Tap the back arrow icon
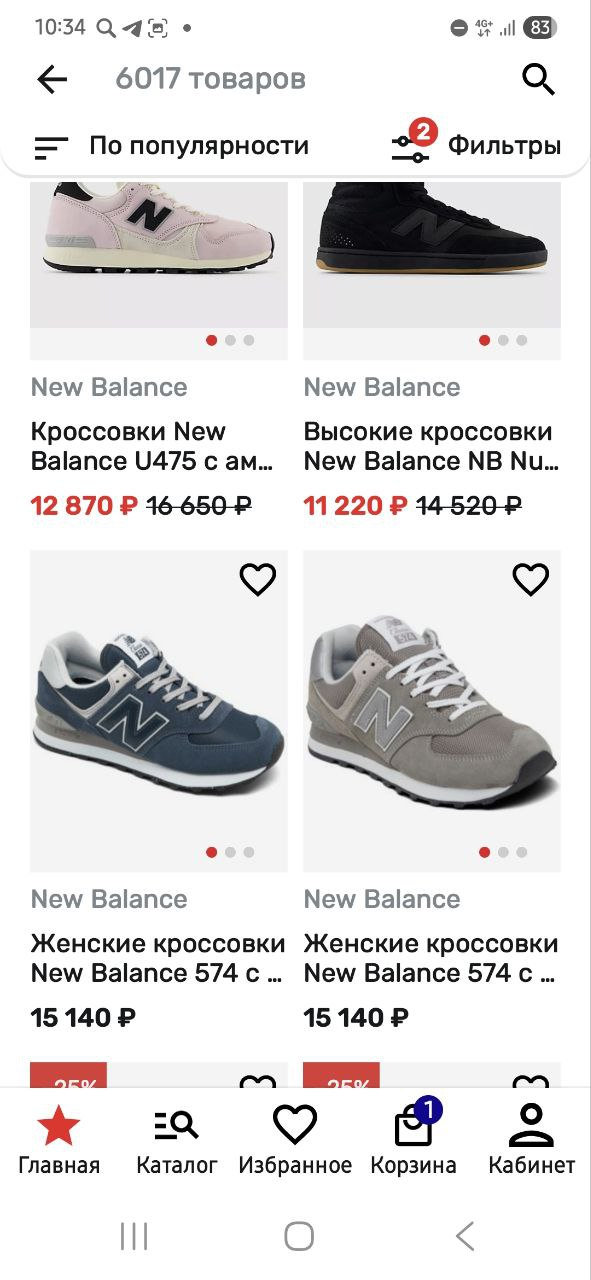591x1280 pixels. tap(51, 79)
